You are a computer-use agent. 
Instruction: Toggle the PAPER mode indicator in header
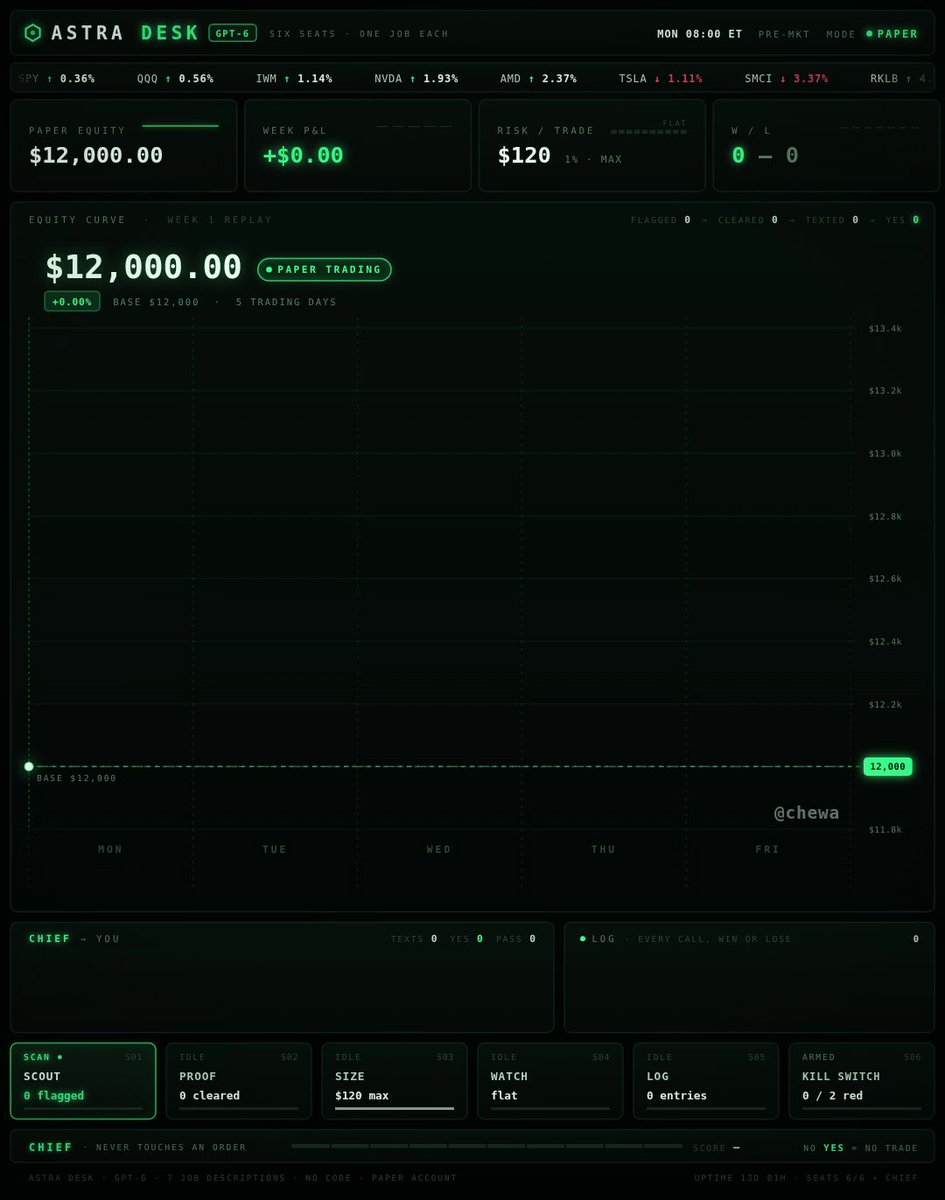[x=892, y=34]
